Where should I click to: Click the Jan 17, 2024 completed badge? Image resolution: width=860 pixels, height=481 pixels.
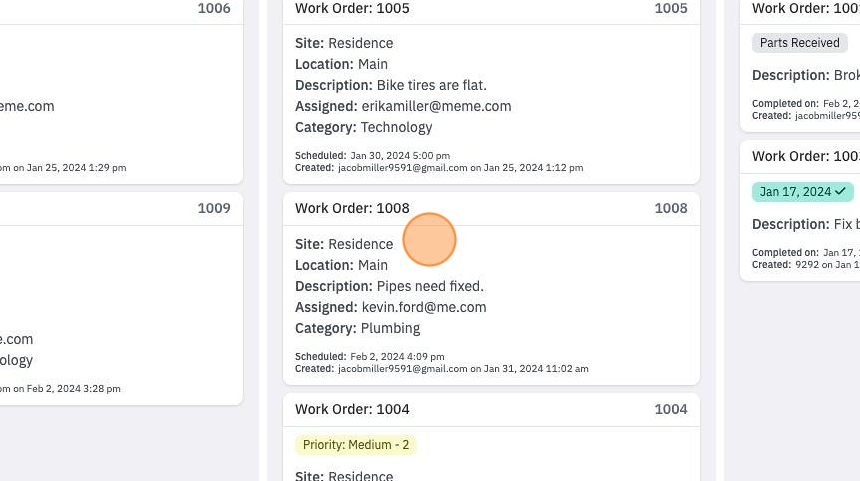(x=802, y=192)
